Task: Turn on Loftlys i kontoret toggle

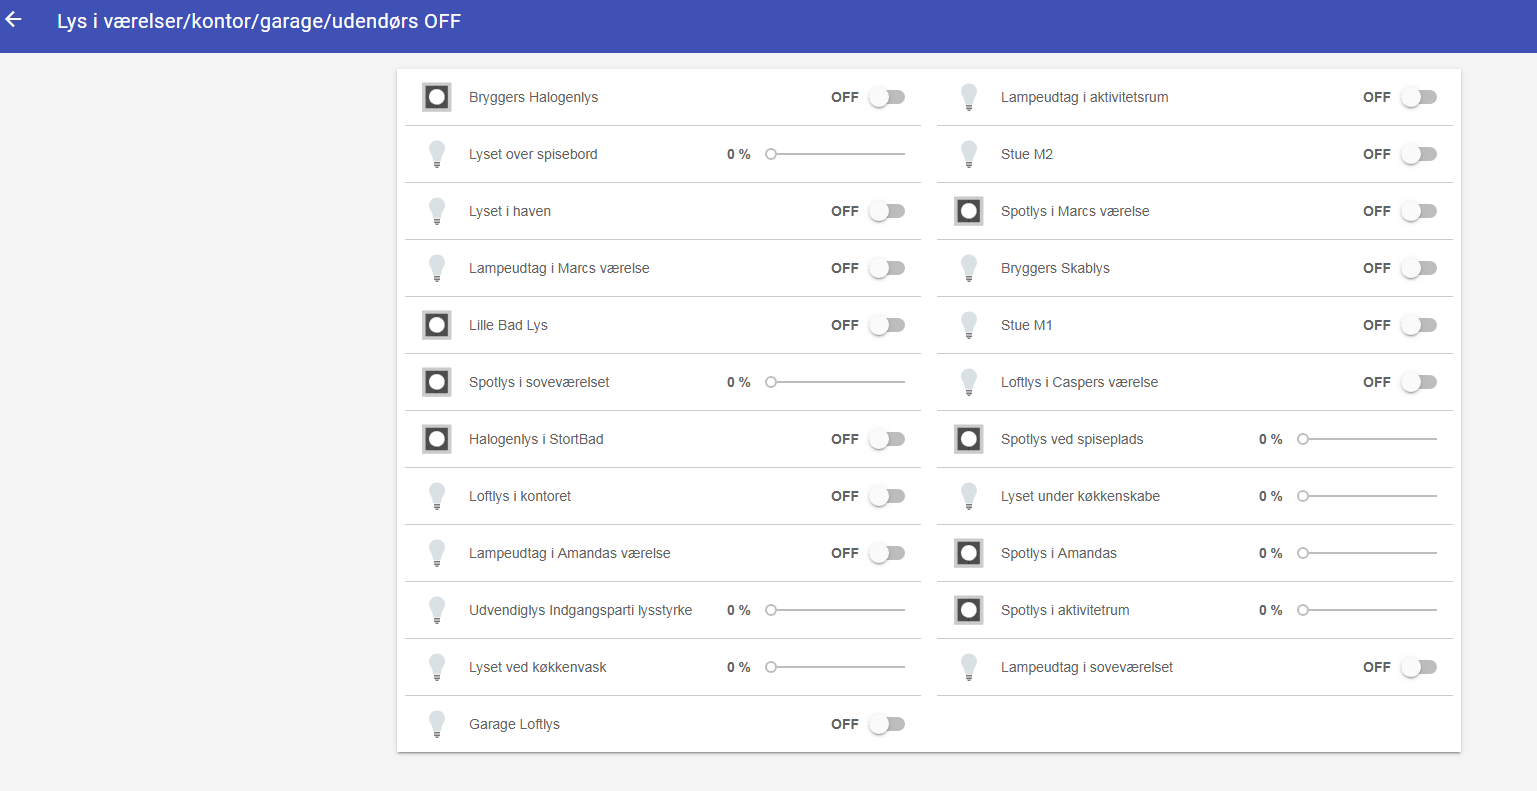Action: coord(886,496)
